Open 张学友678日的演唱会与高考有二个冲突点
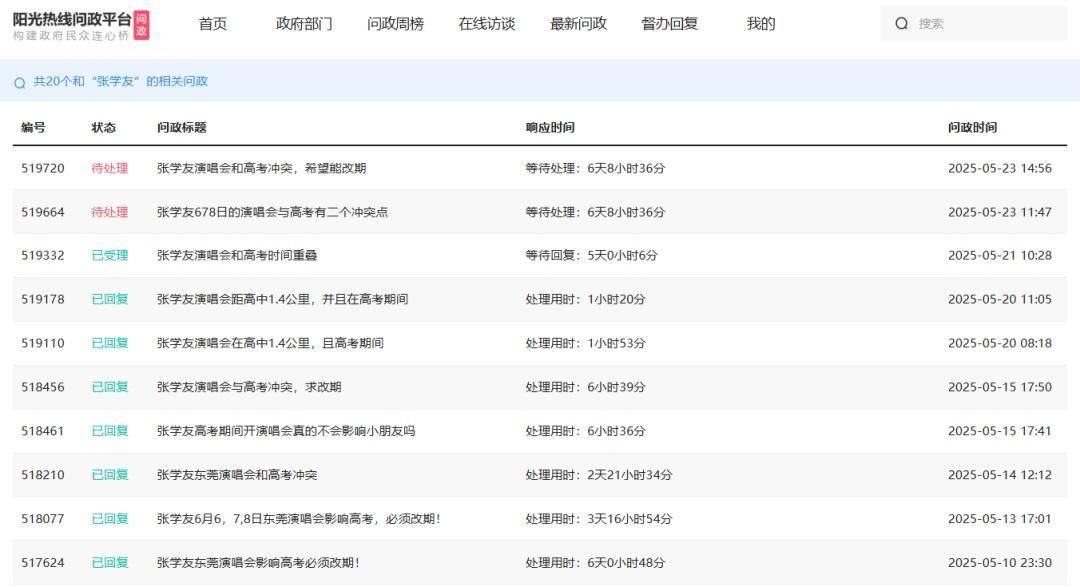The width and height of the screenshot is (1080, 587). pyautogui.click(x=272, y=212)
